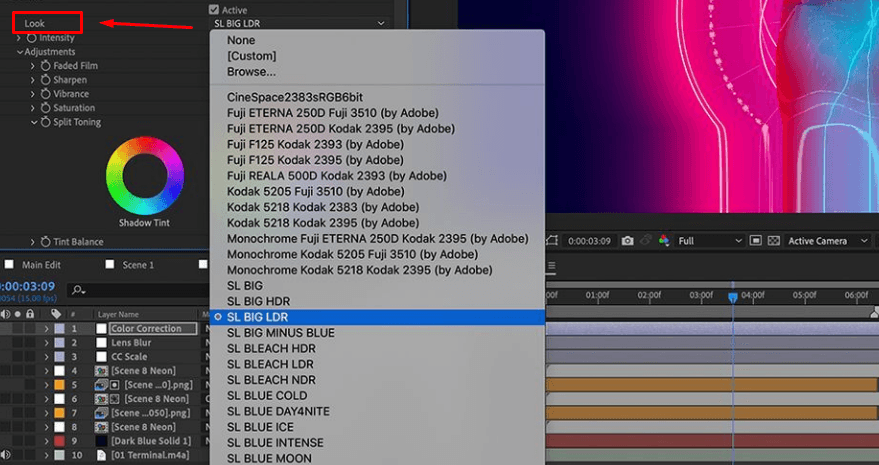Click the SL BIG LDR Look dropdown field
879x465 pixels.
299,23
